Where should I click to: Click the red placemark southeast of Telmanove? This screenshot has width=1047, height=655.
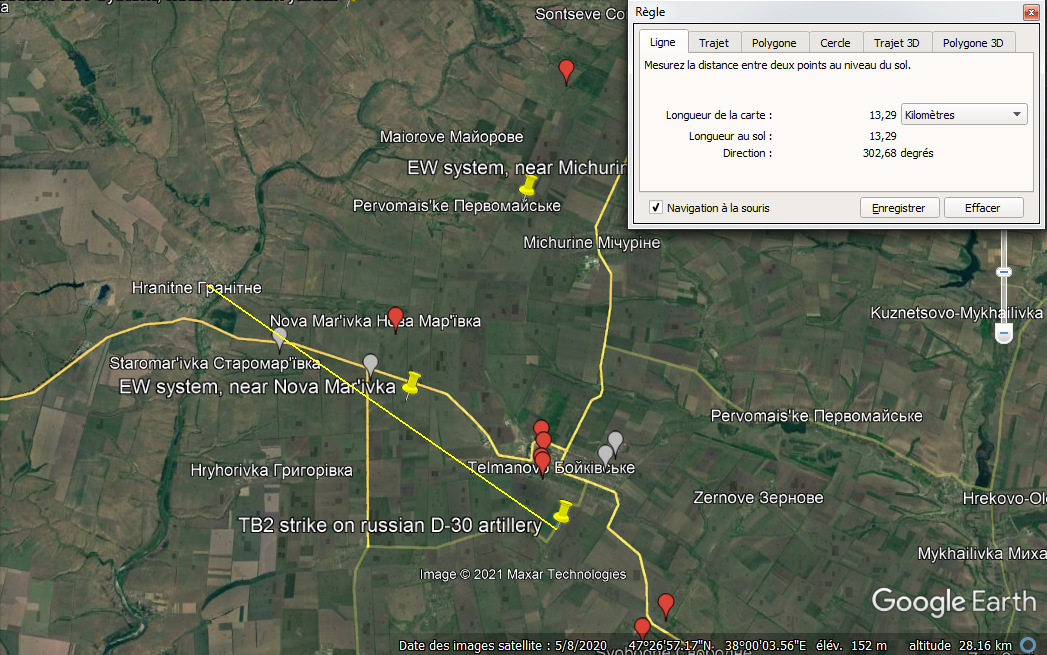[666, 604]
